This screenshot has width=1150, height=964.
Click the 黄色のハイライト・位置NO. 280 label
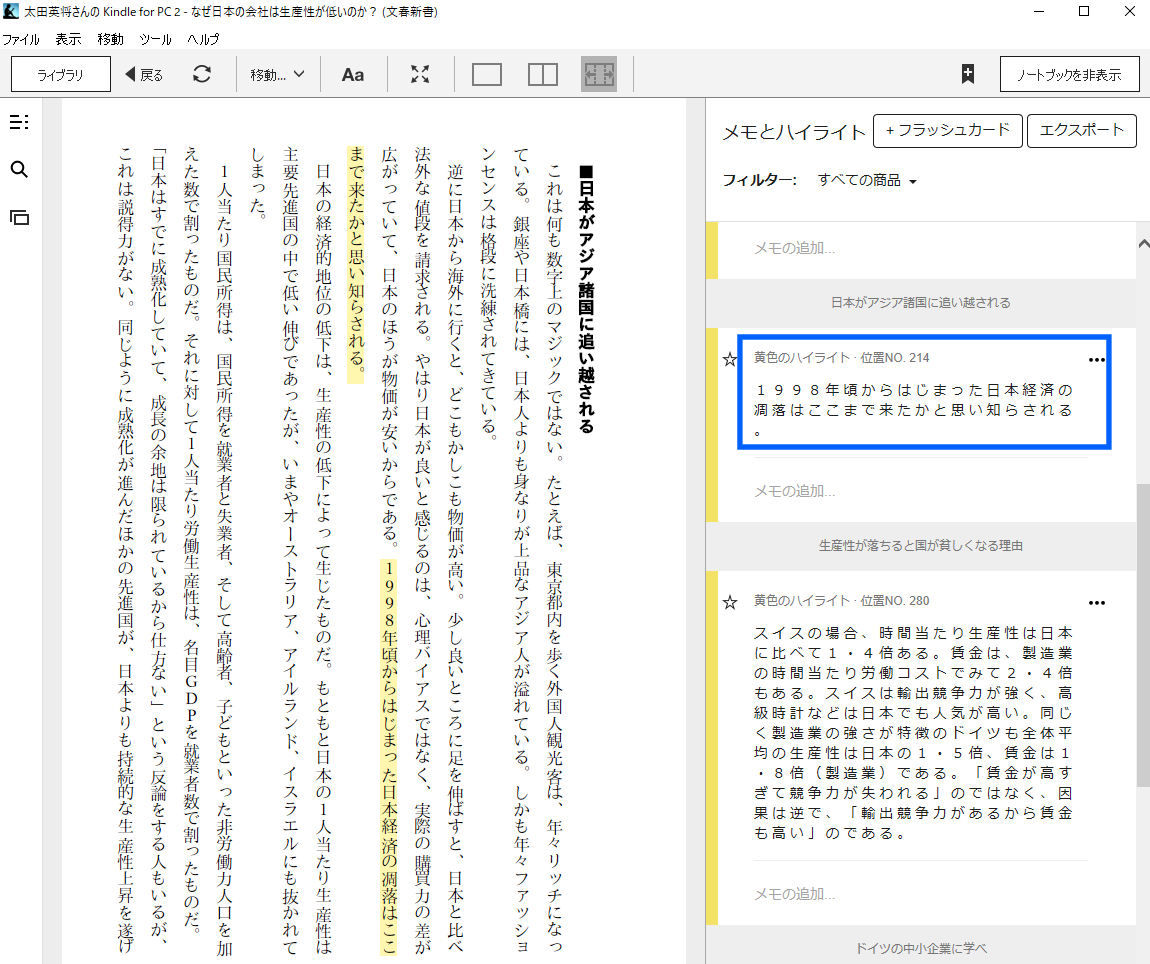pos(841,600)
